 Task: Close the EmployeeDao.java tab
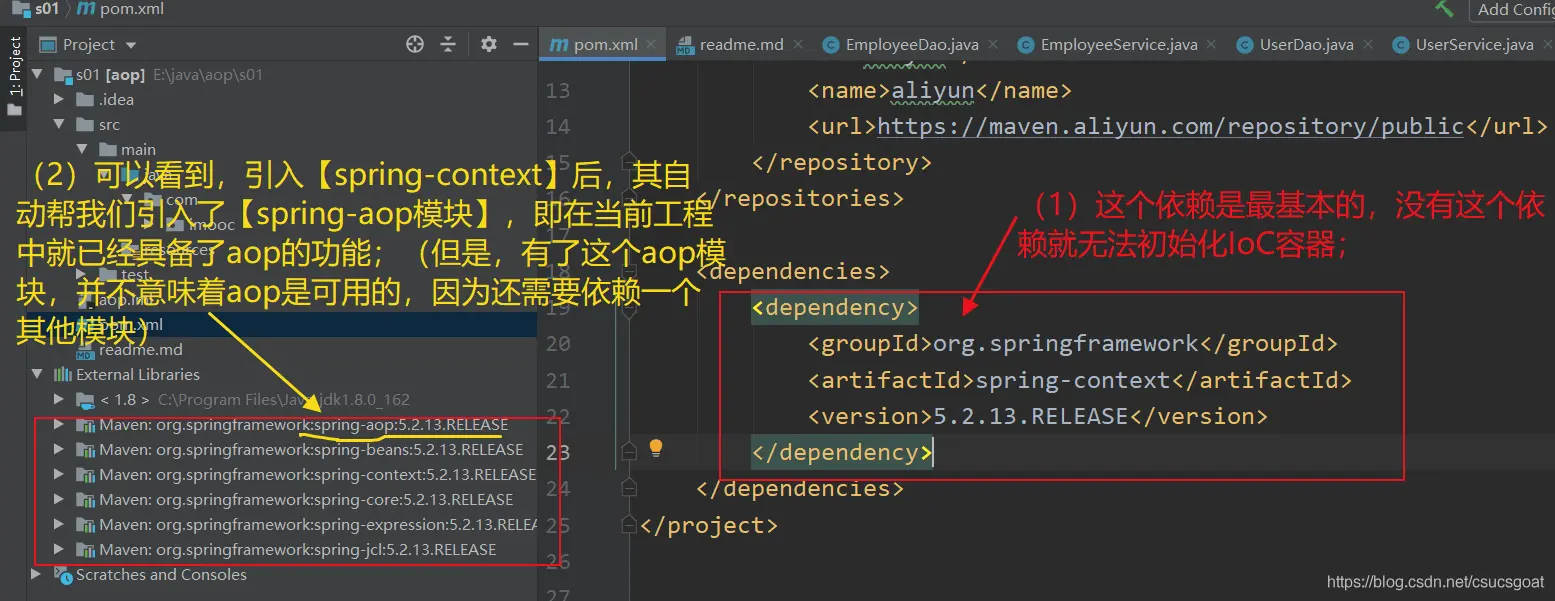pos(993,44)
